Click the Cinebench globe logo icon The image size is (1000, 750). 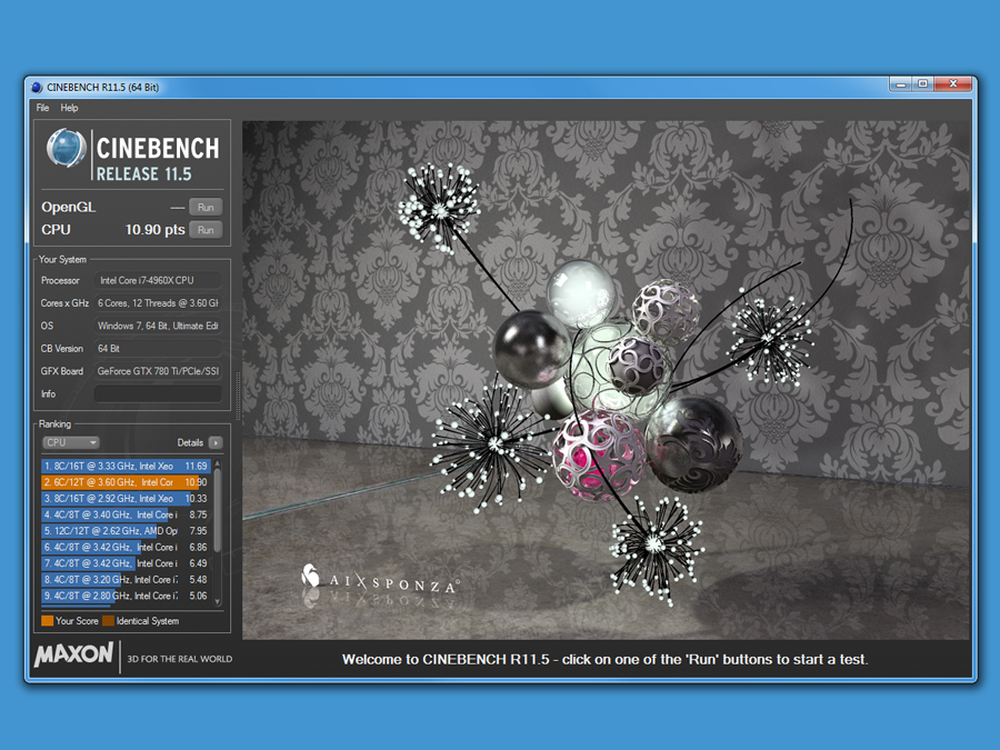click(66, 148)
